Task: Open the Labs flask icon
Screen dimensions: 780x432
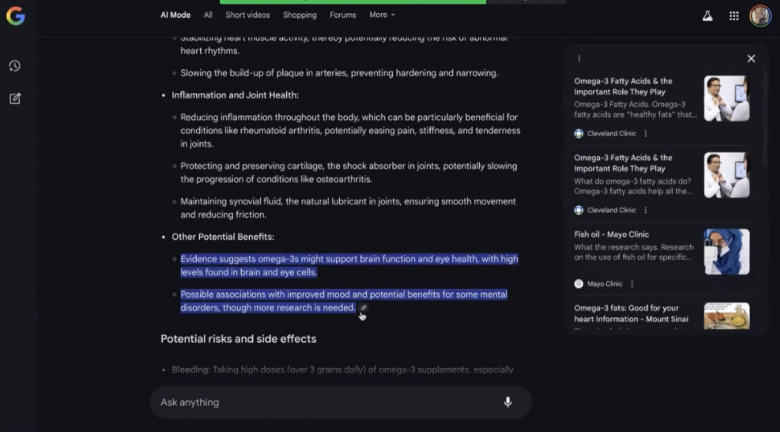Action: pos(707,16)
